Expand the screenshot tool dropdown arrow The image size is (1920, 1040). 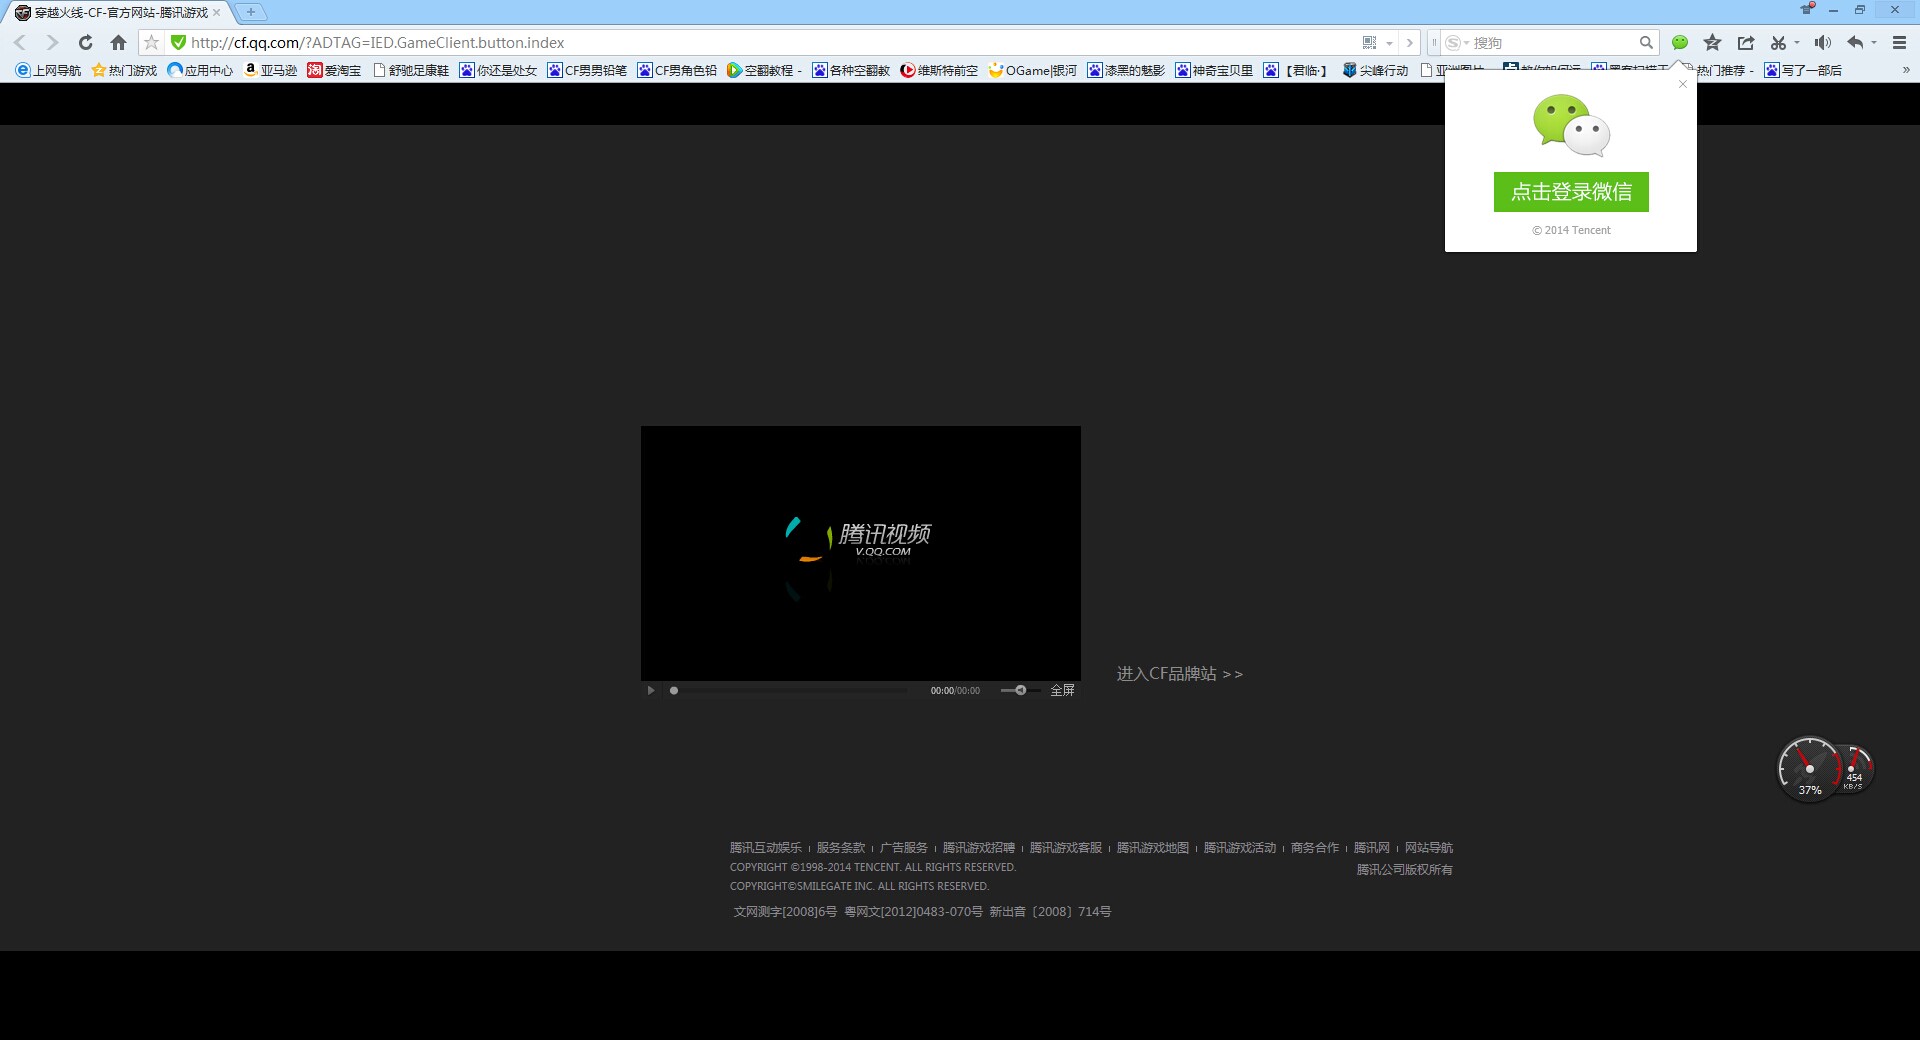point(1797,43)
